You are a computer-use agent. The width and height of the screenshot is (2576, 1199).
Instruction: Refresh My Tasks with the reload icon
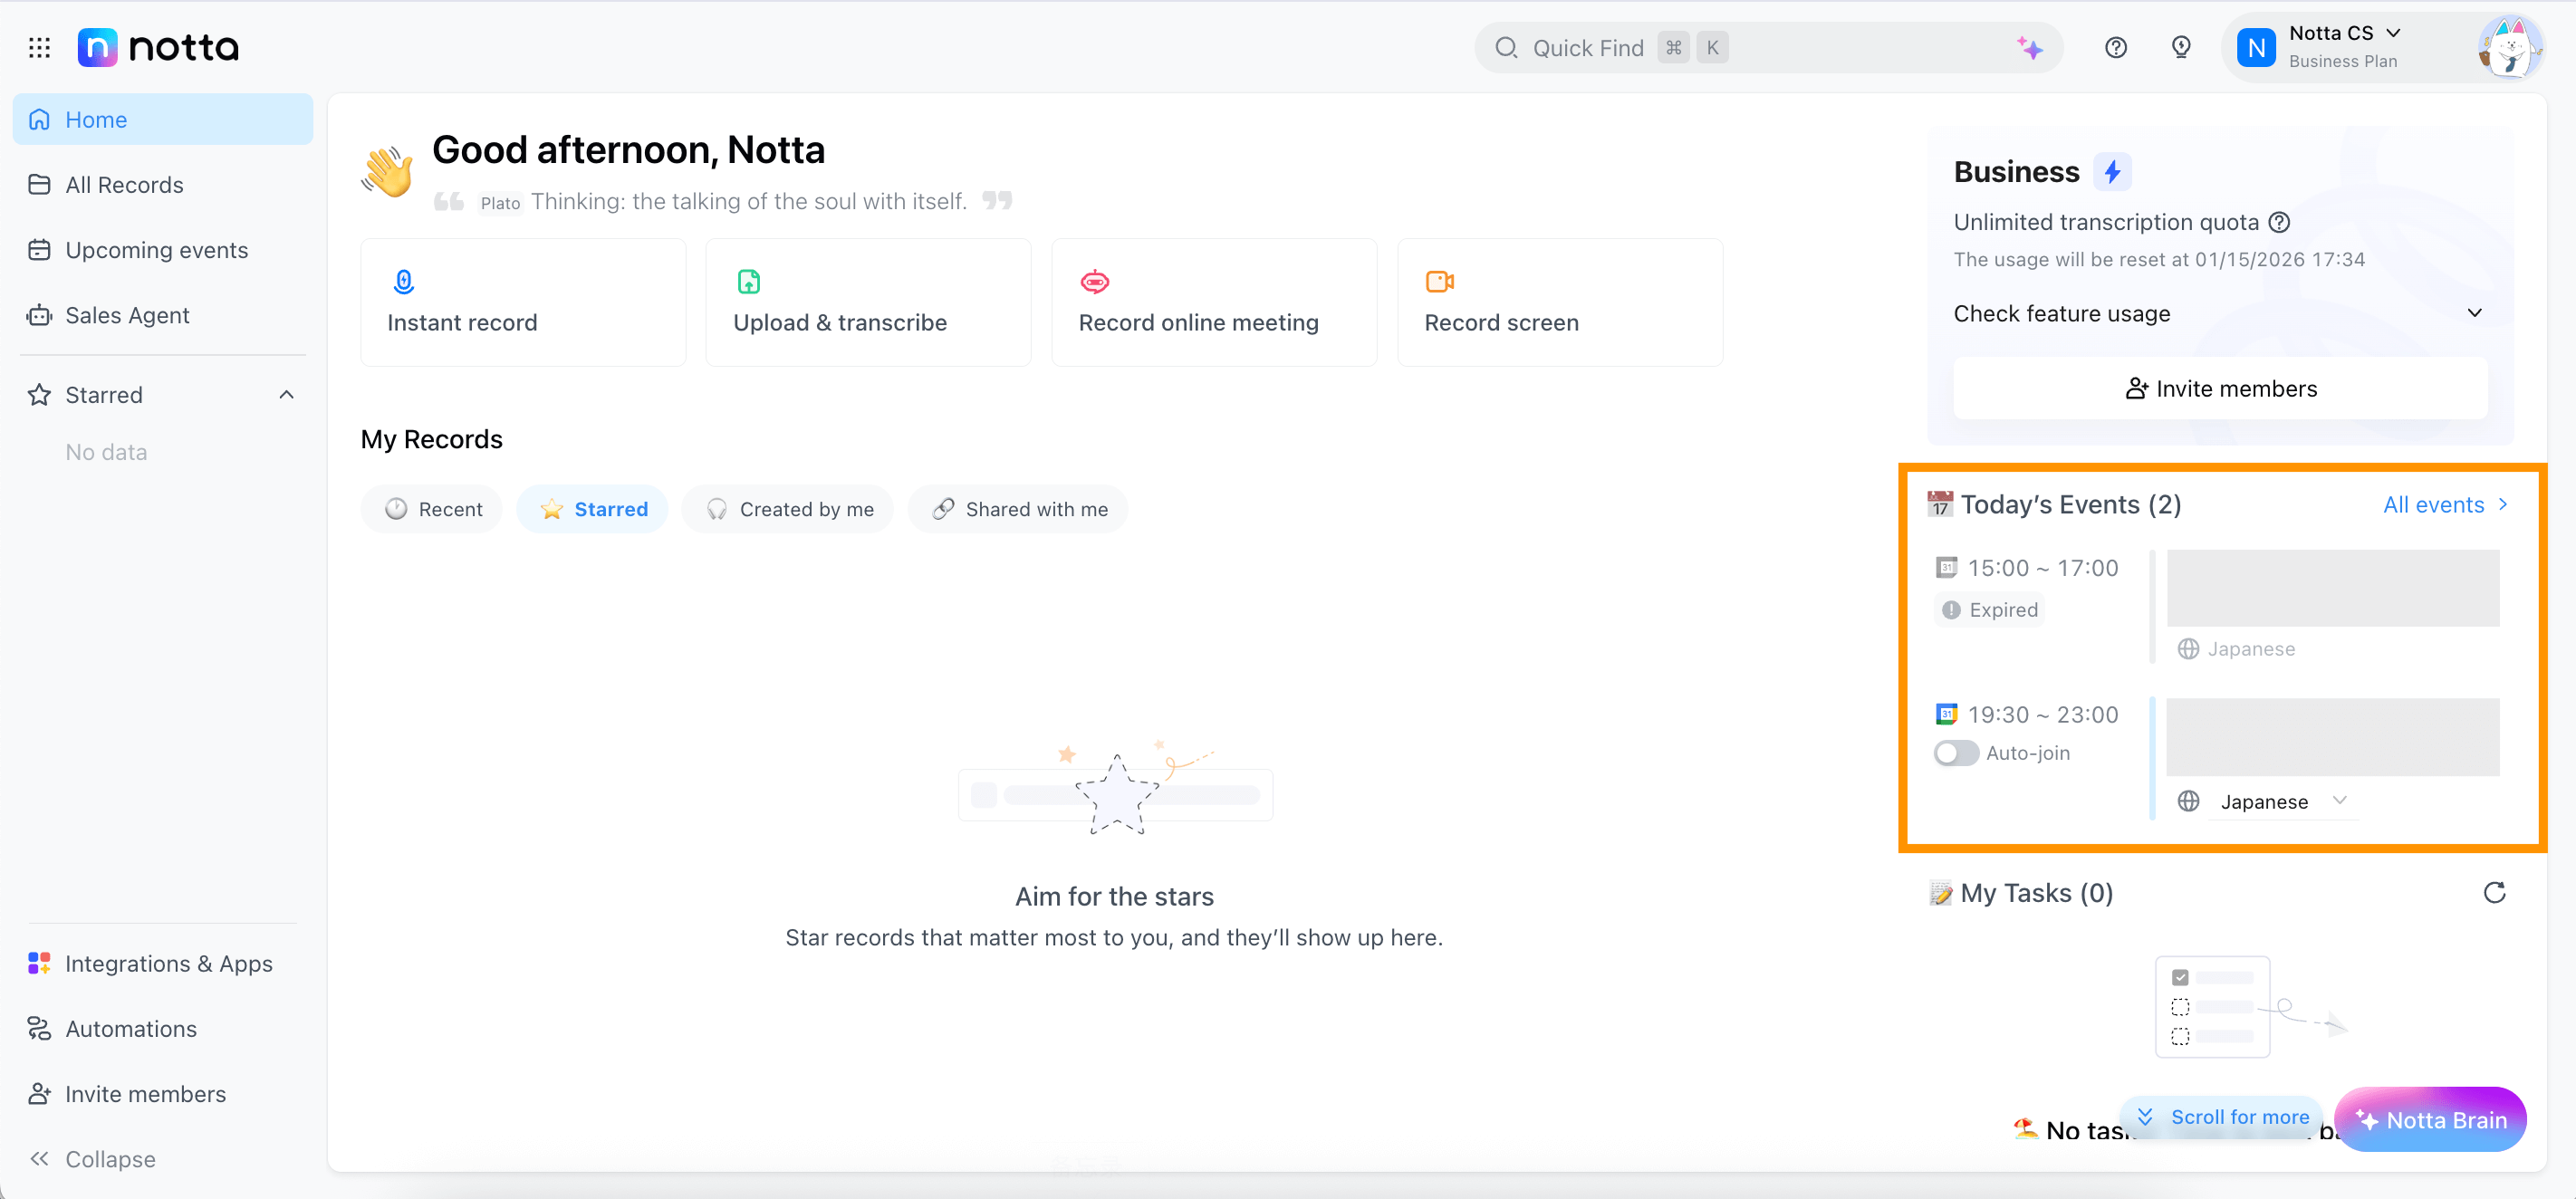[2494, 893]
